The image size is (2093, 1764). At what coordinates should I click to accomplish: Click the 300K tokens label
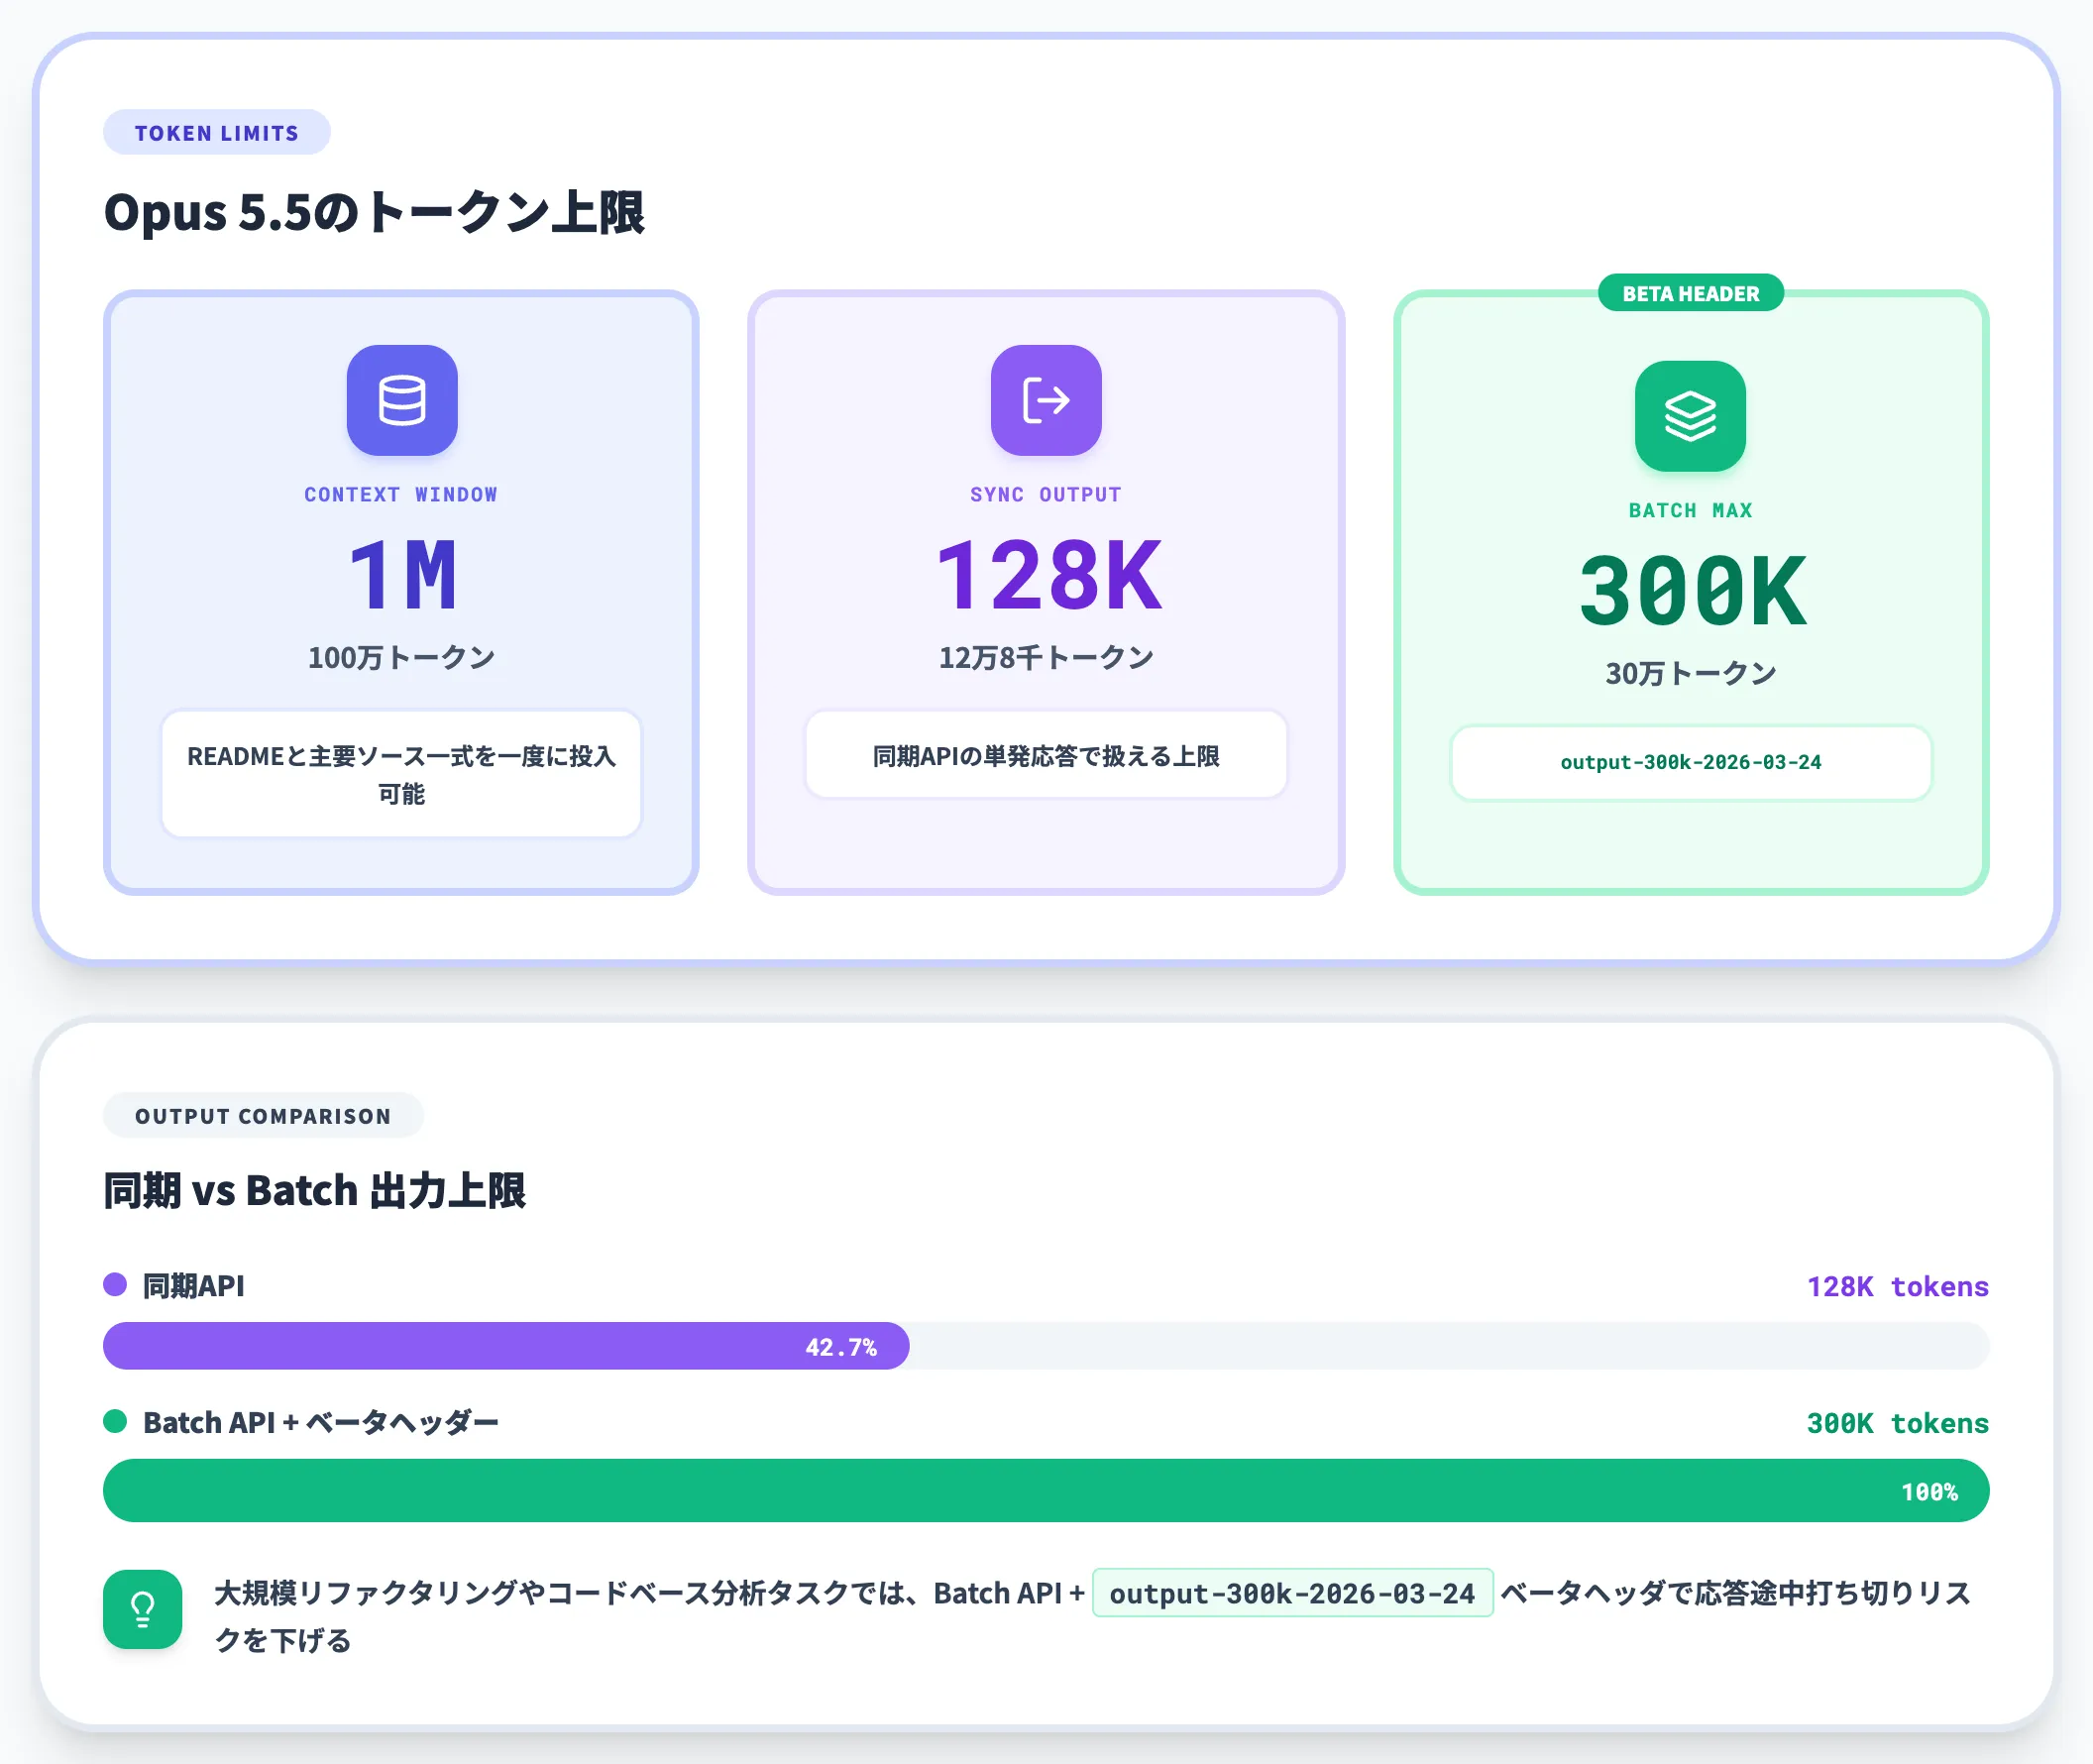(1897, 1423)
